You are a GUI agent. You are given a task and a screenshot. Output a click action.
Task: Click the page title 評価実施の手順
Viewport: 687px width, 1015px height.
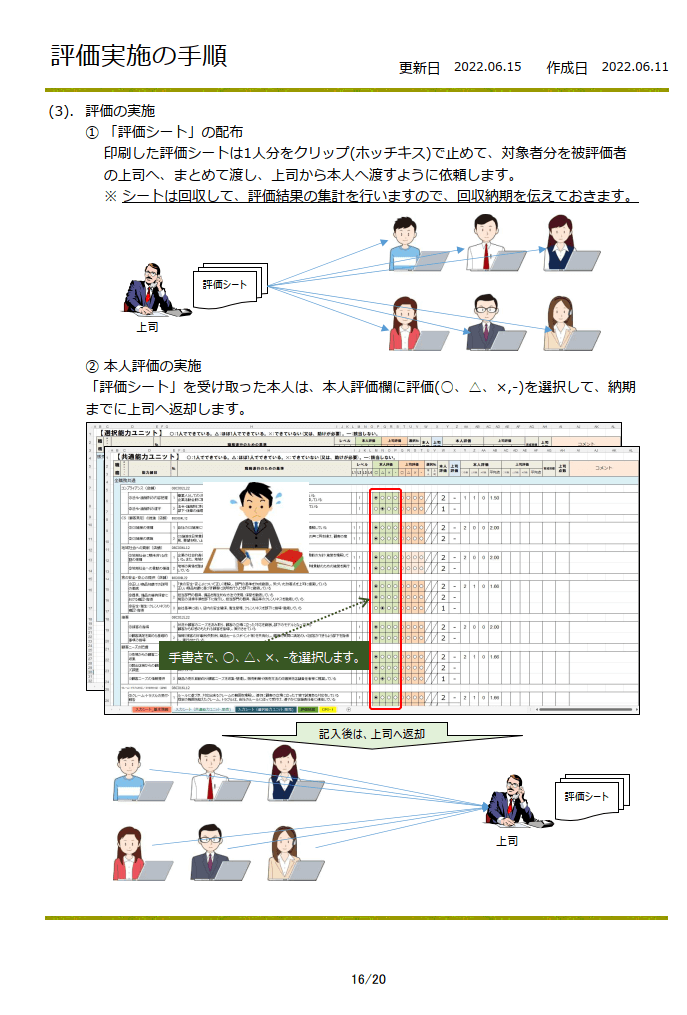[x=139, y=56]
